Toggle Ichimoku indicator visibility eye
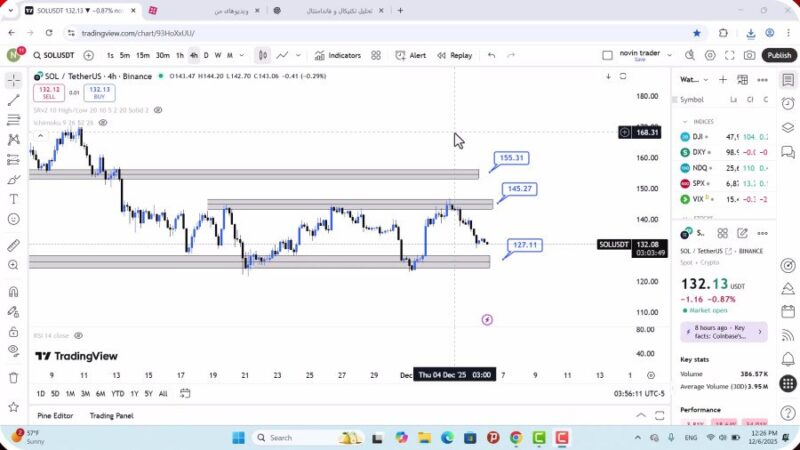The height and width of the screenshot is (450, 800). pos(103,123)
